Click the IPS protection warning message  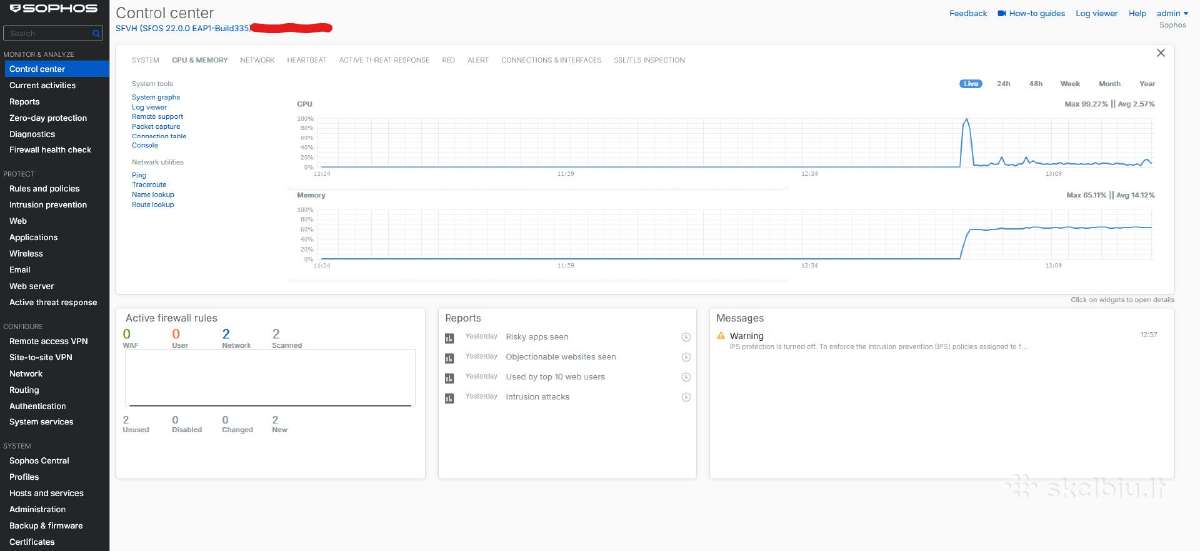point(878,346)
